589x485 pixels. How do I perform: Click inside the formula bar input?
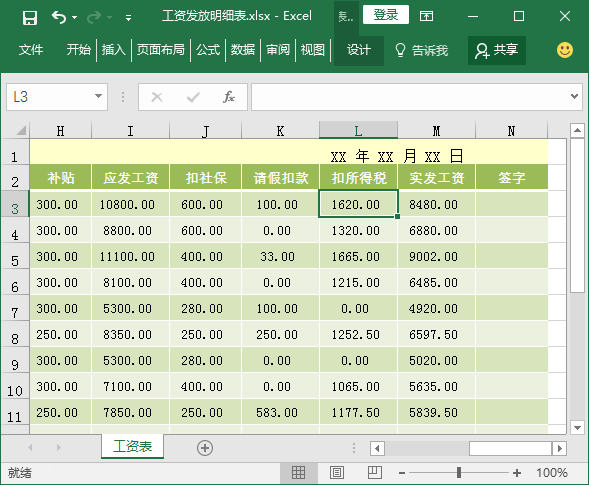pyautogui.click(x=409, y=97)
